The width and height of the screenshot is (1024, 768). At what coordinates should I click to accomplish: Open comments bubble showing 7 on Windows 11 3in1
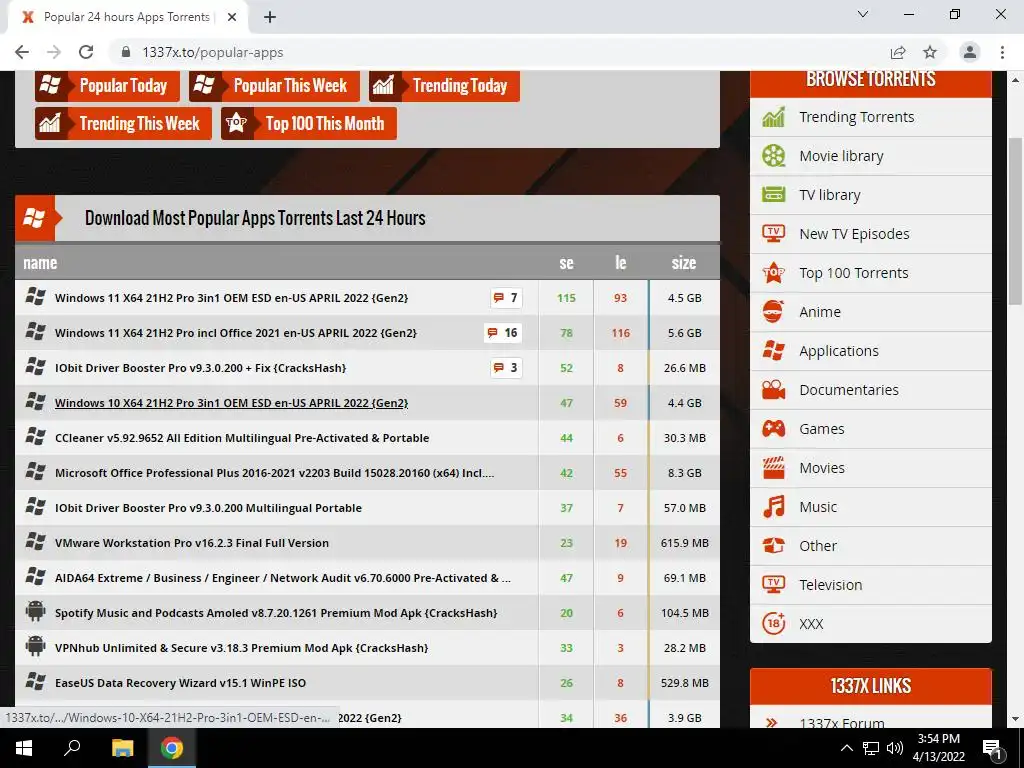506,298
